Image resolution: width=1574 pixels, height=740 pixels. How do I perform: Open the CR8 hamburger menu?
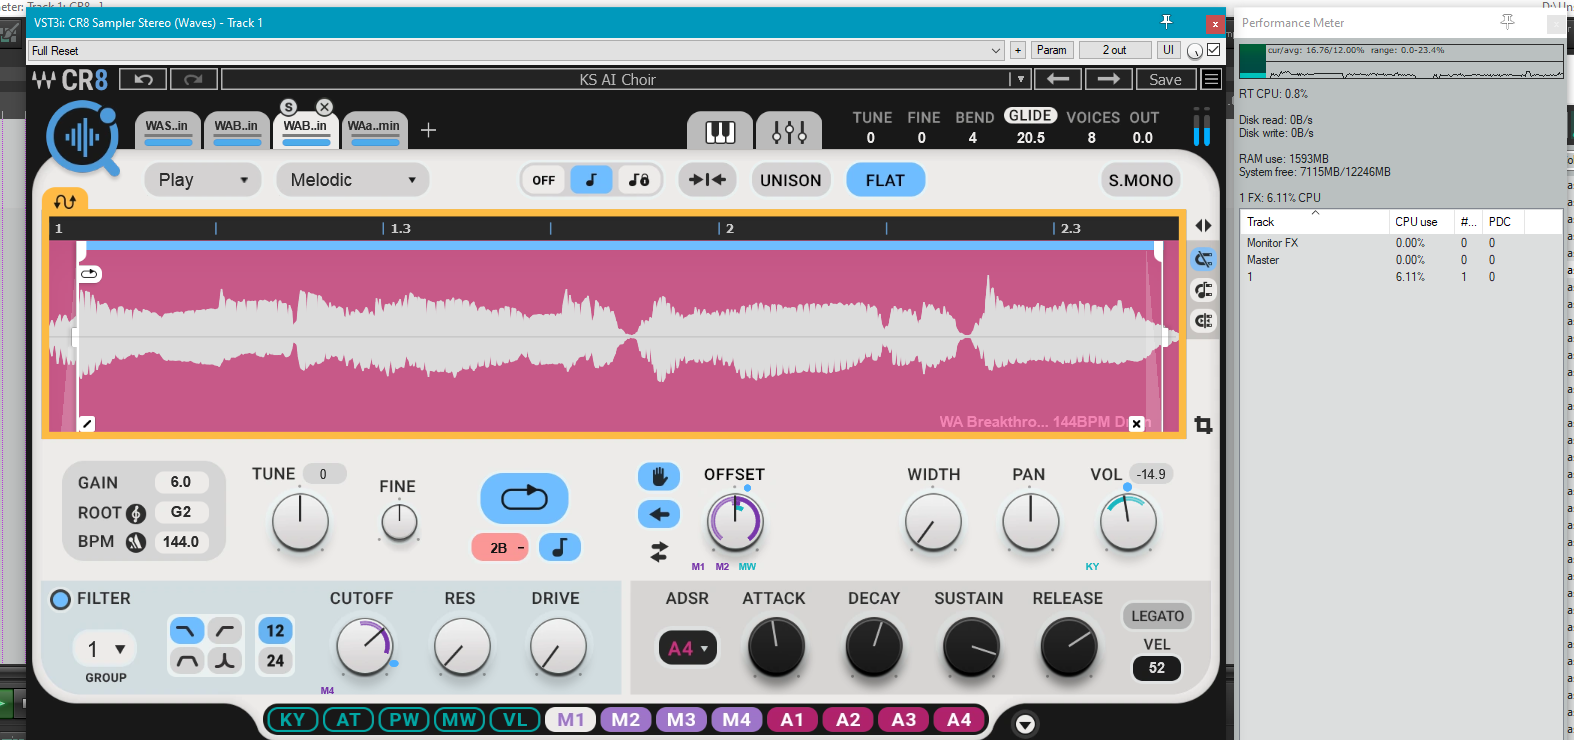pyautogui.click(x=1211, y=79)
